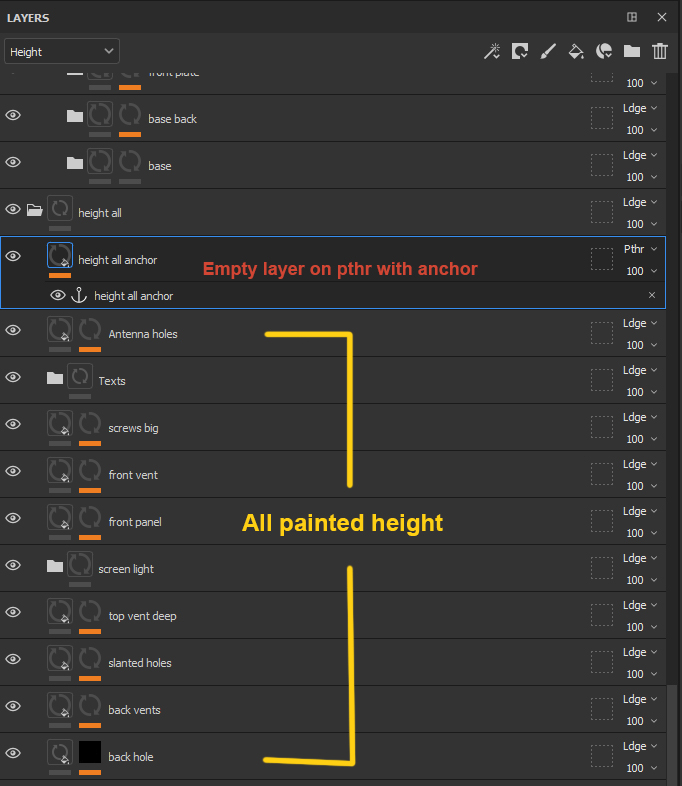Image resolution: width=682 pixels, height=786 pixels.
Task: Open Ldge blend mode dropdown for base back
Action: (x=640, y=108)
